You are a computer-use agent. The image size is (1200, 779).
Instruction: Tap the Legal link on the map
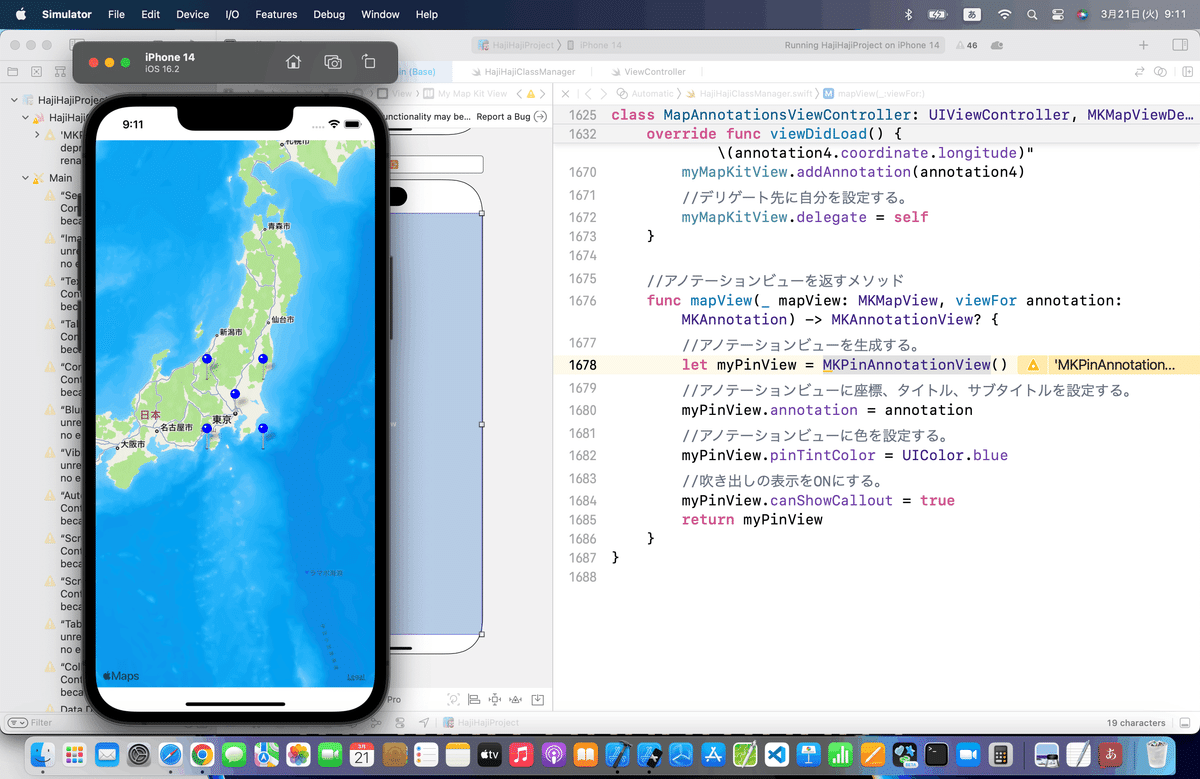click(x=355, y=677)
